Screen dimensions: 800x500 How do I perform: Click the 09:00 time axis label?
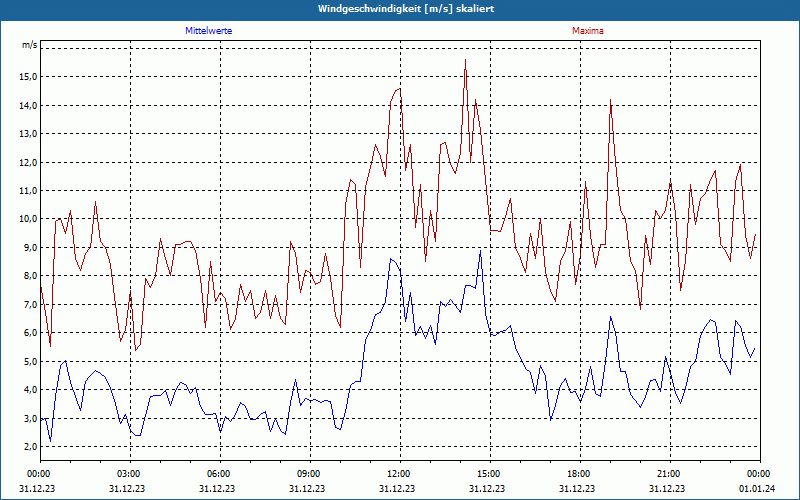308,474
